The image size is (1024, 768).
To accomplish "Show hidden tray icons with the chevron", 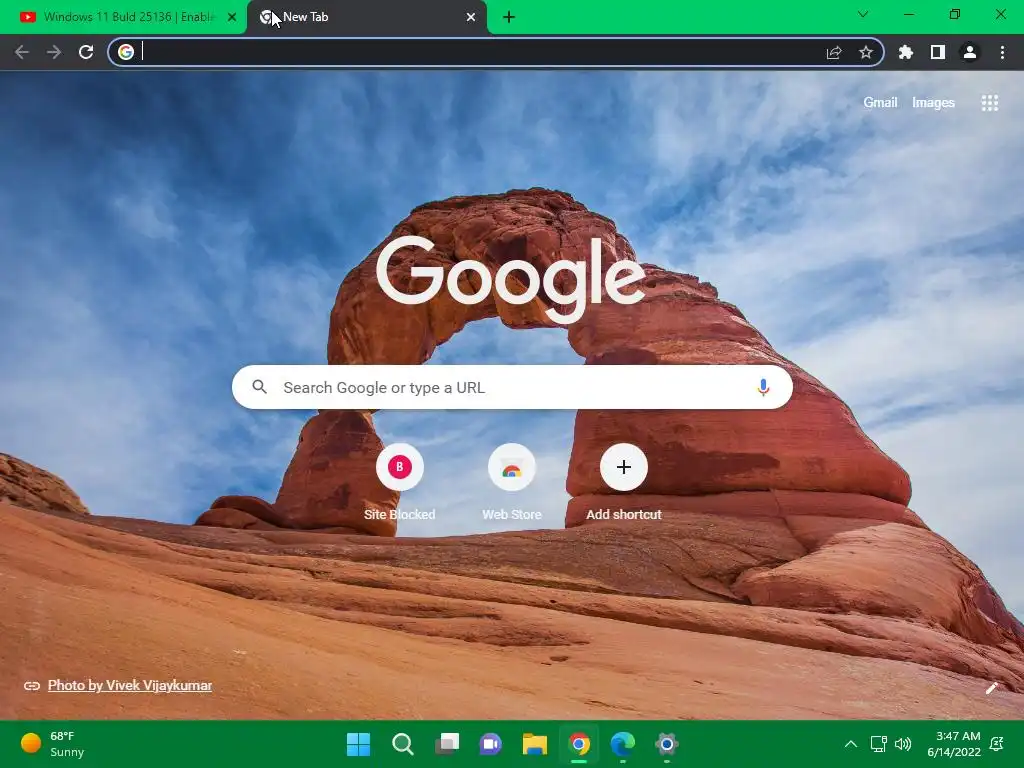I will click(850, 744).
